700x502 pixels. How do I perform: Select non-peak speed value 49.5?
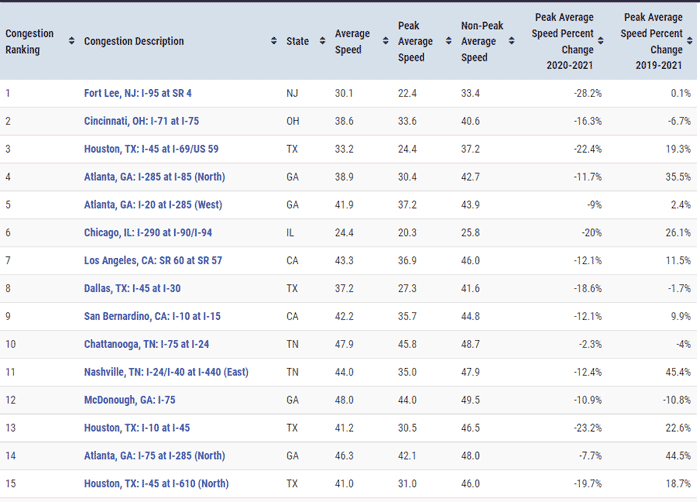(x=471, y=400)
